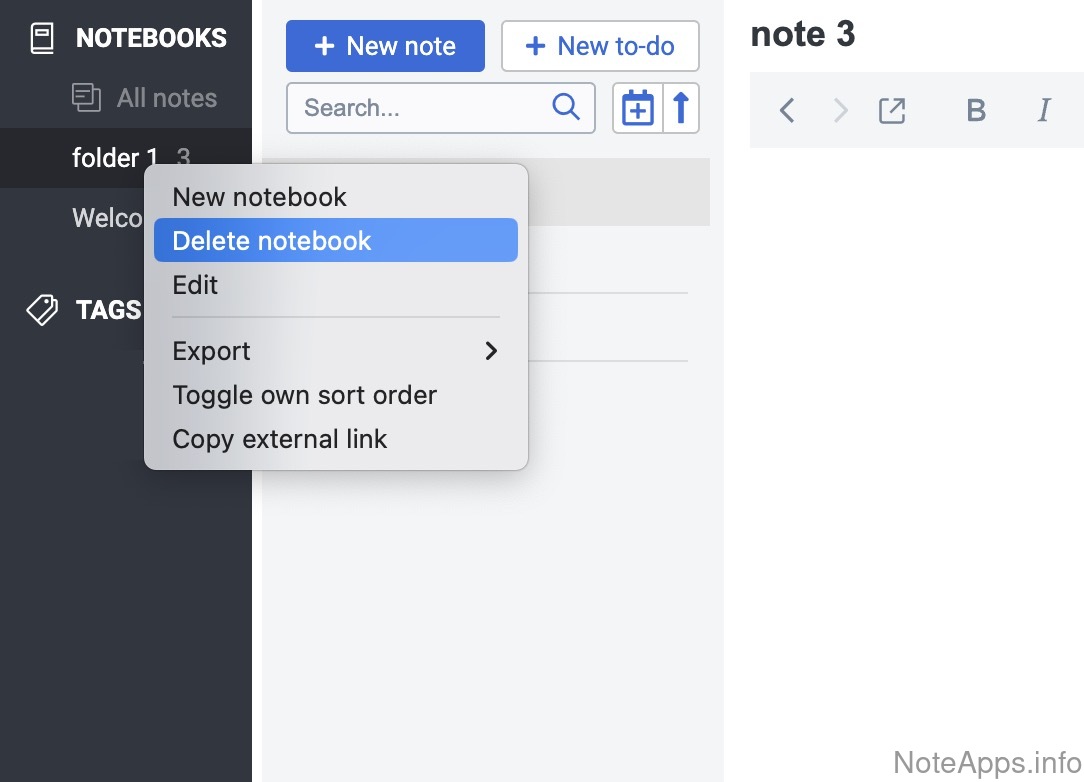Choose Toggle own sort order
Screen dimensions: 1084x782
[x=305, y=395]
